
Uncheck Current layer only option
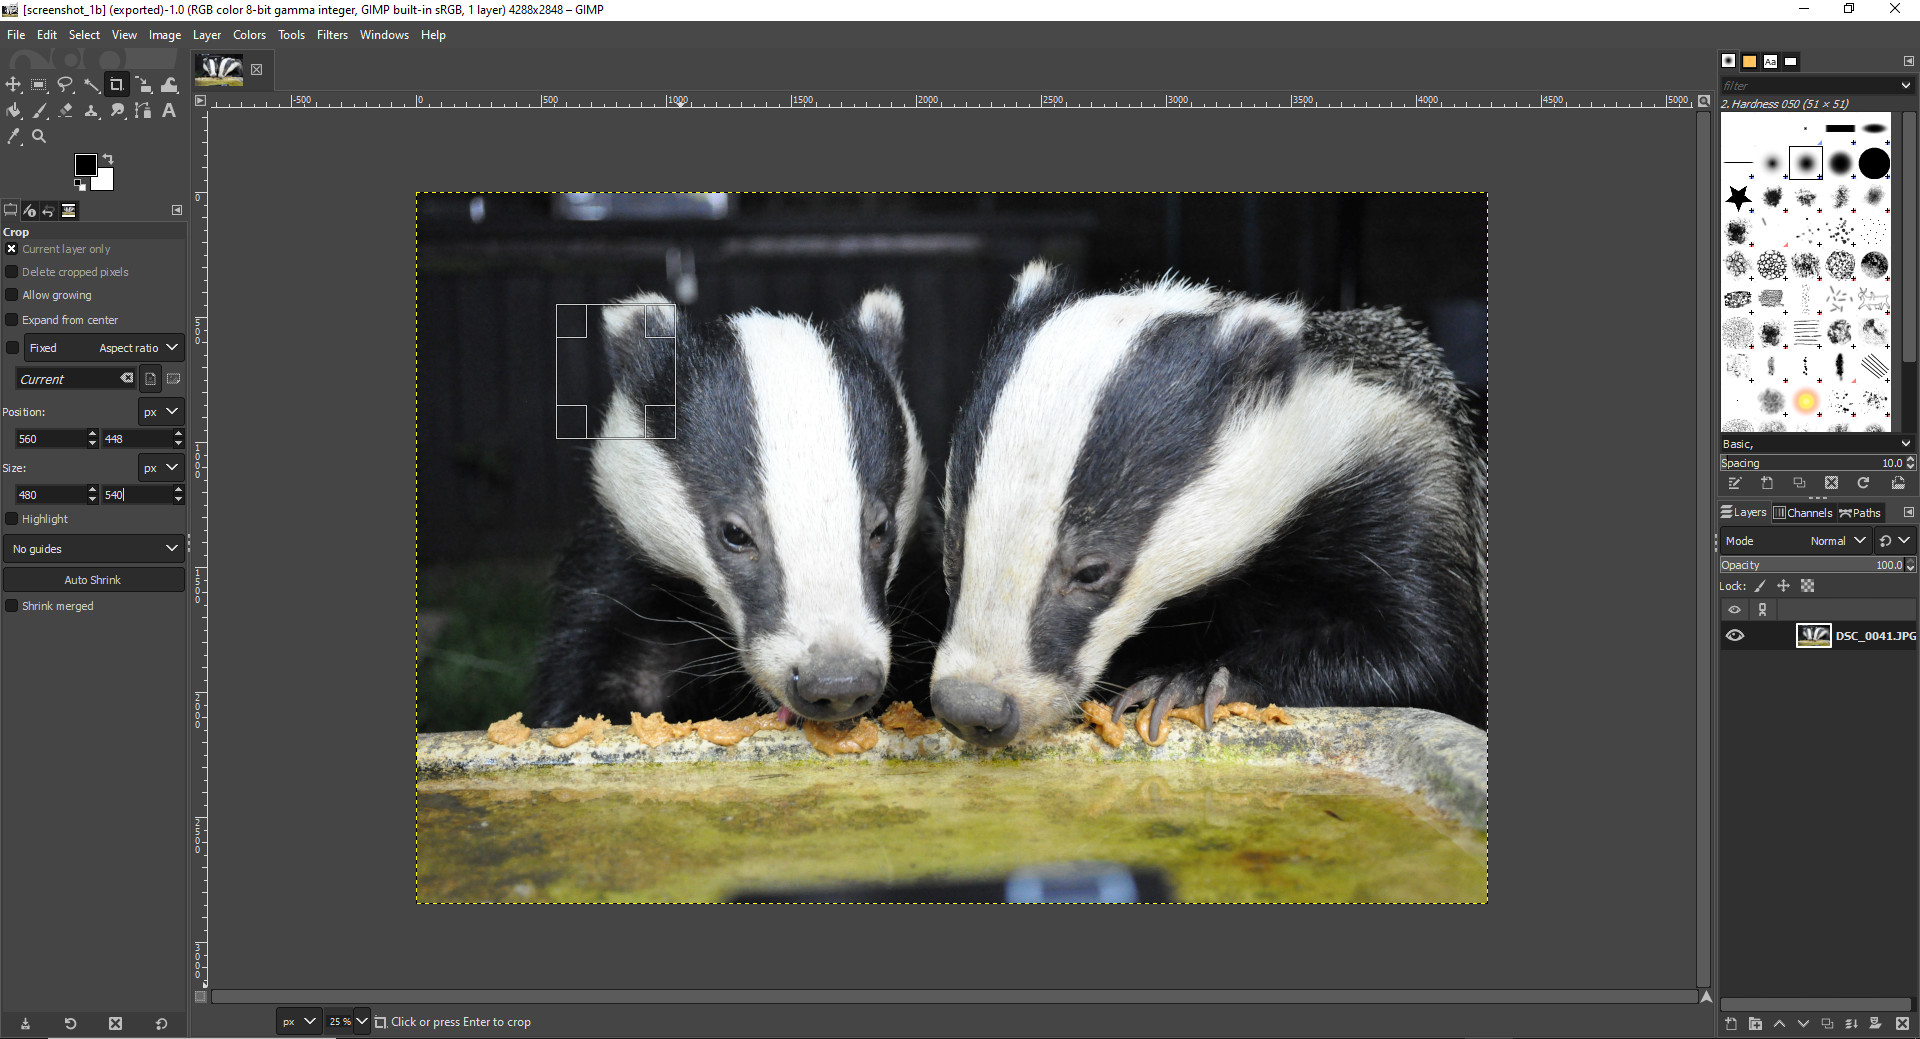[x=12, y=249]
